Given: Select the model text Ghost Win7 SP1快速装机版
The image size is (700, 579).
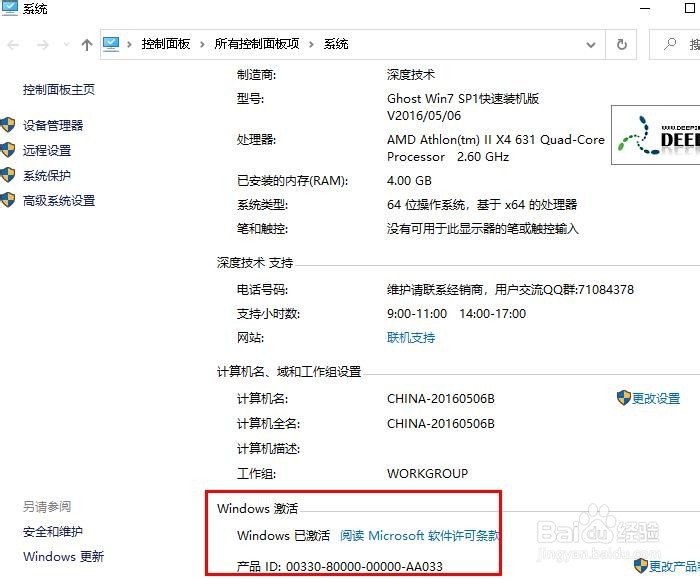Looking at the screenshot, I should 463,98.
